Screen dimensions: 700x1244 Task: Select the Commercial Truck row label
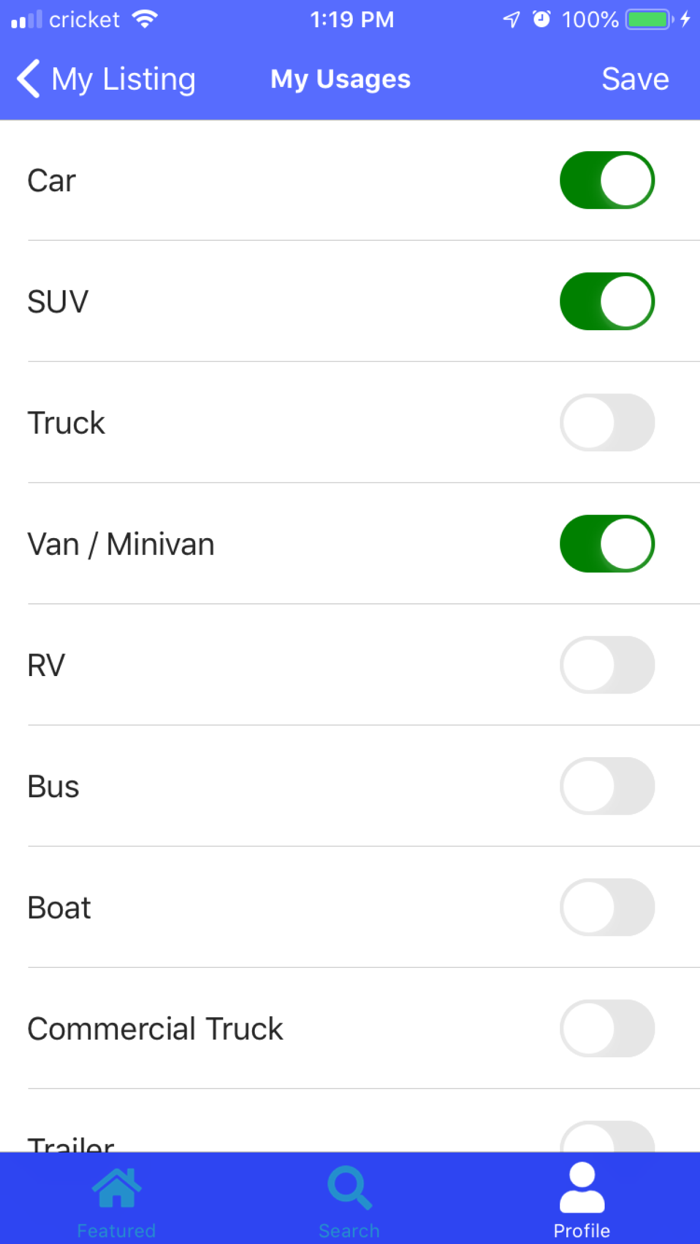click(155, 1029)
